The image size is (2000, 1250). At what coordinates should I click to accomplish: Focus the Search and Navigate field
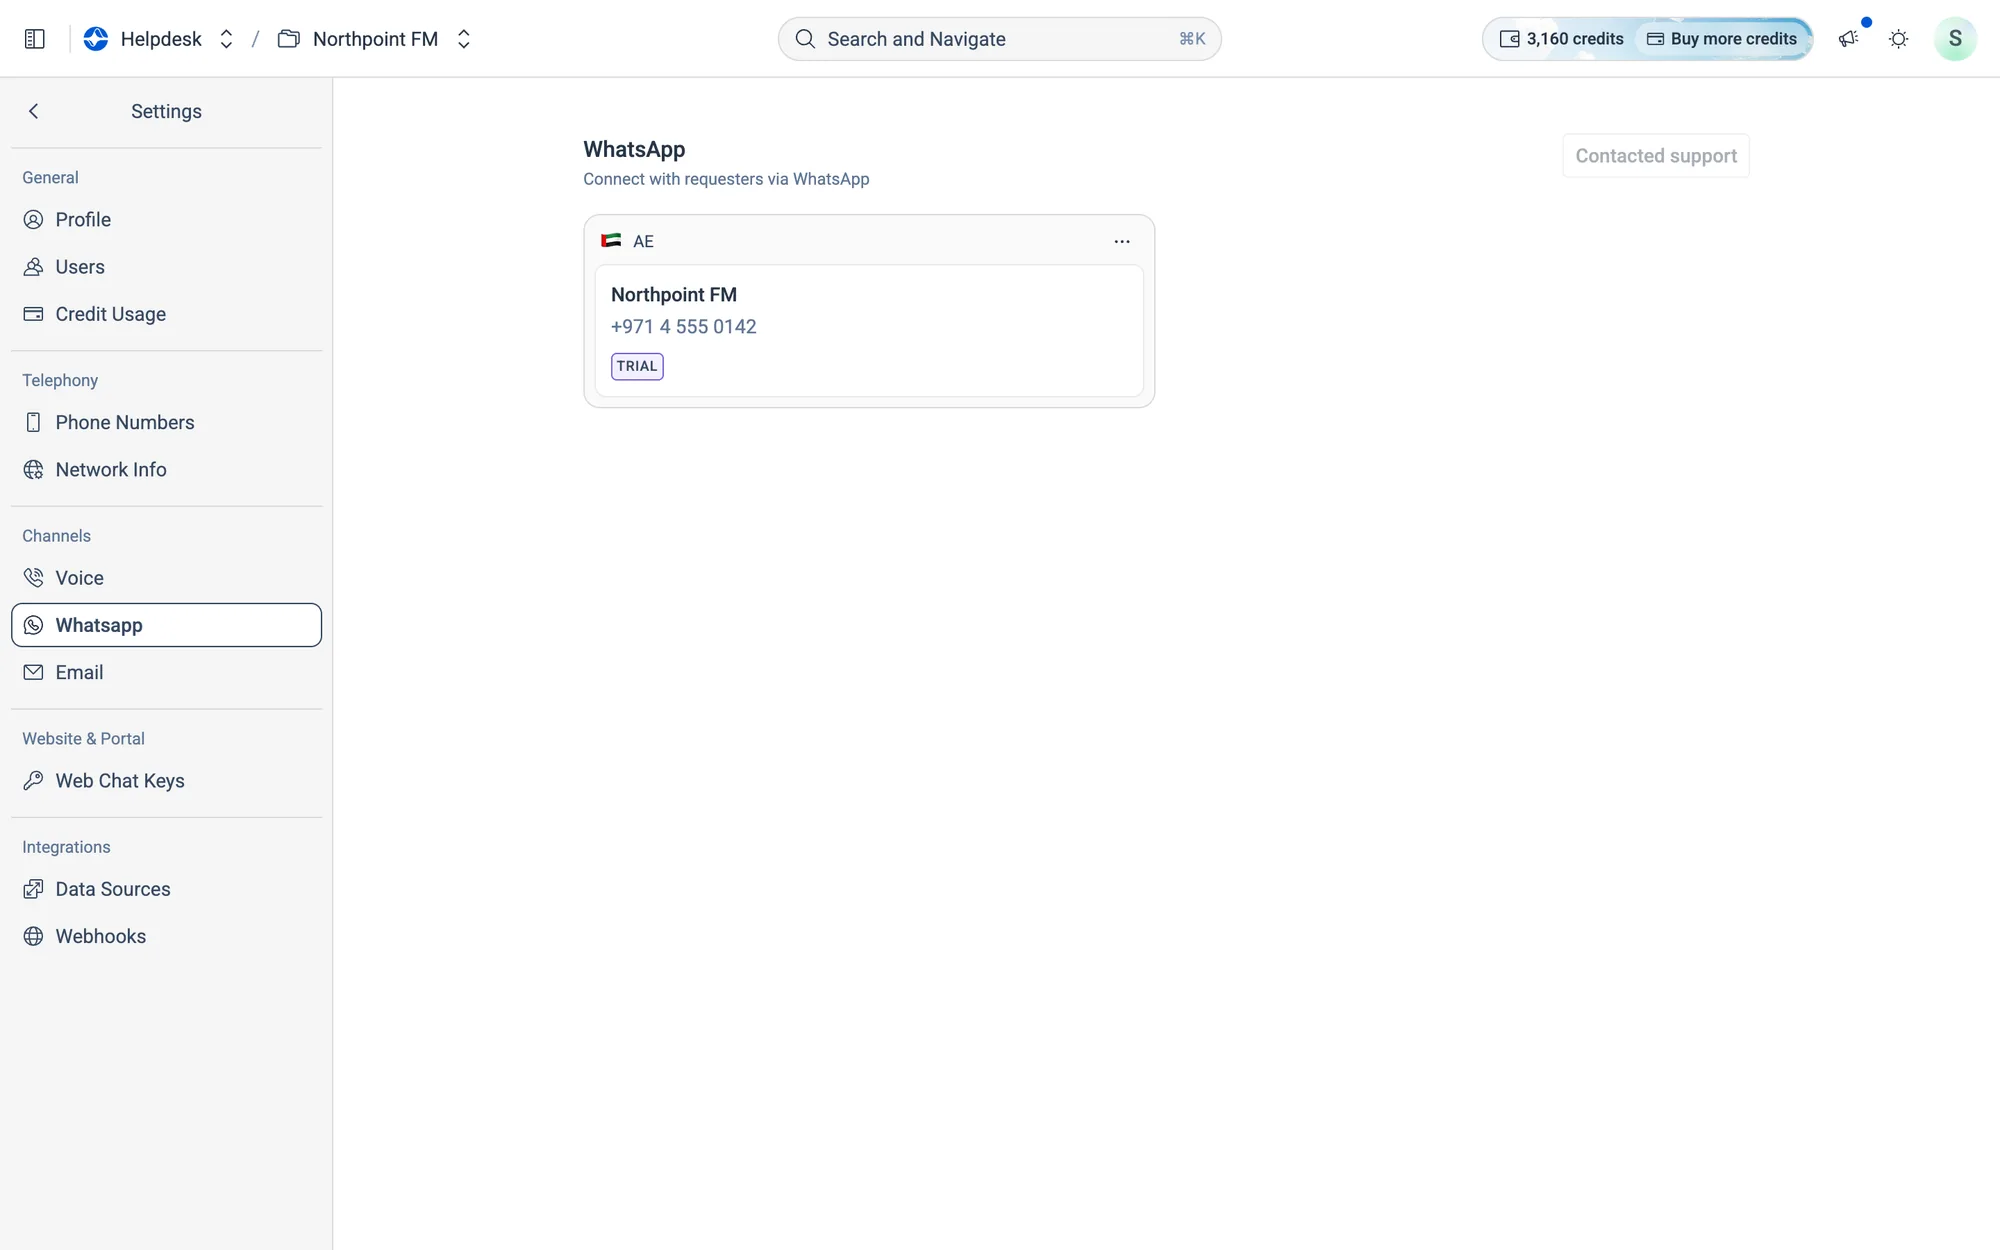(x=1000, y=39)
